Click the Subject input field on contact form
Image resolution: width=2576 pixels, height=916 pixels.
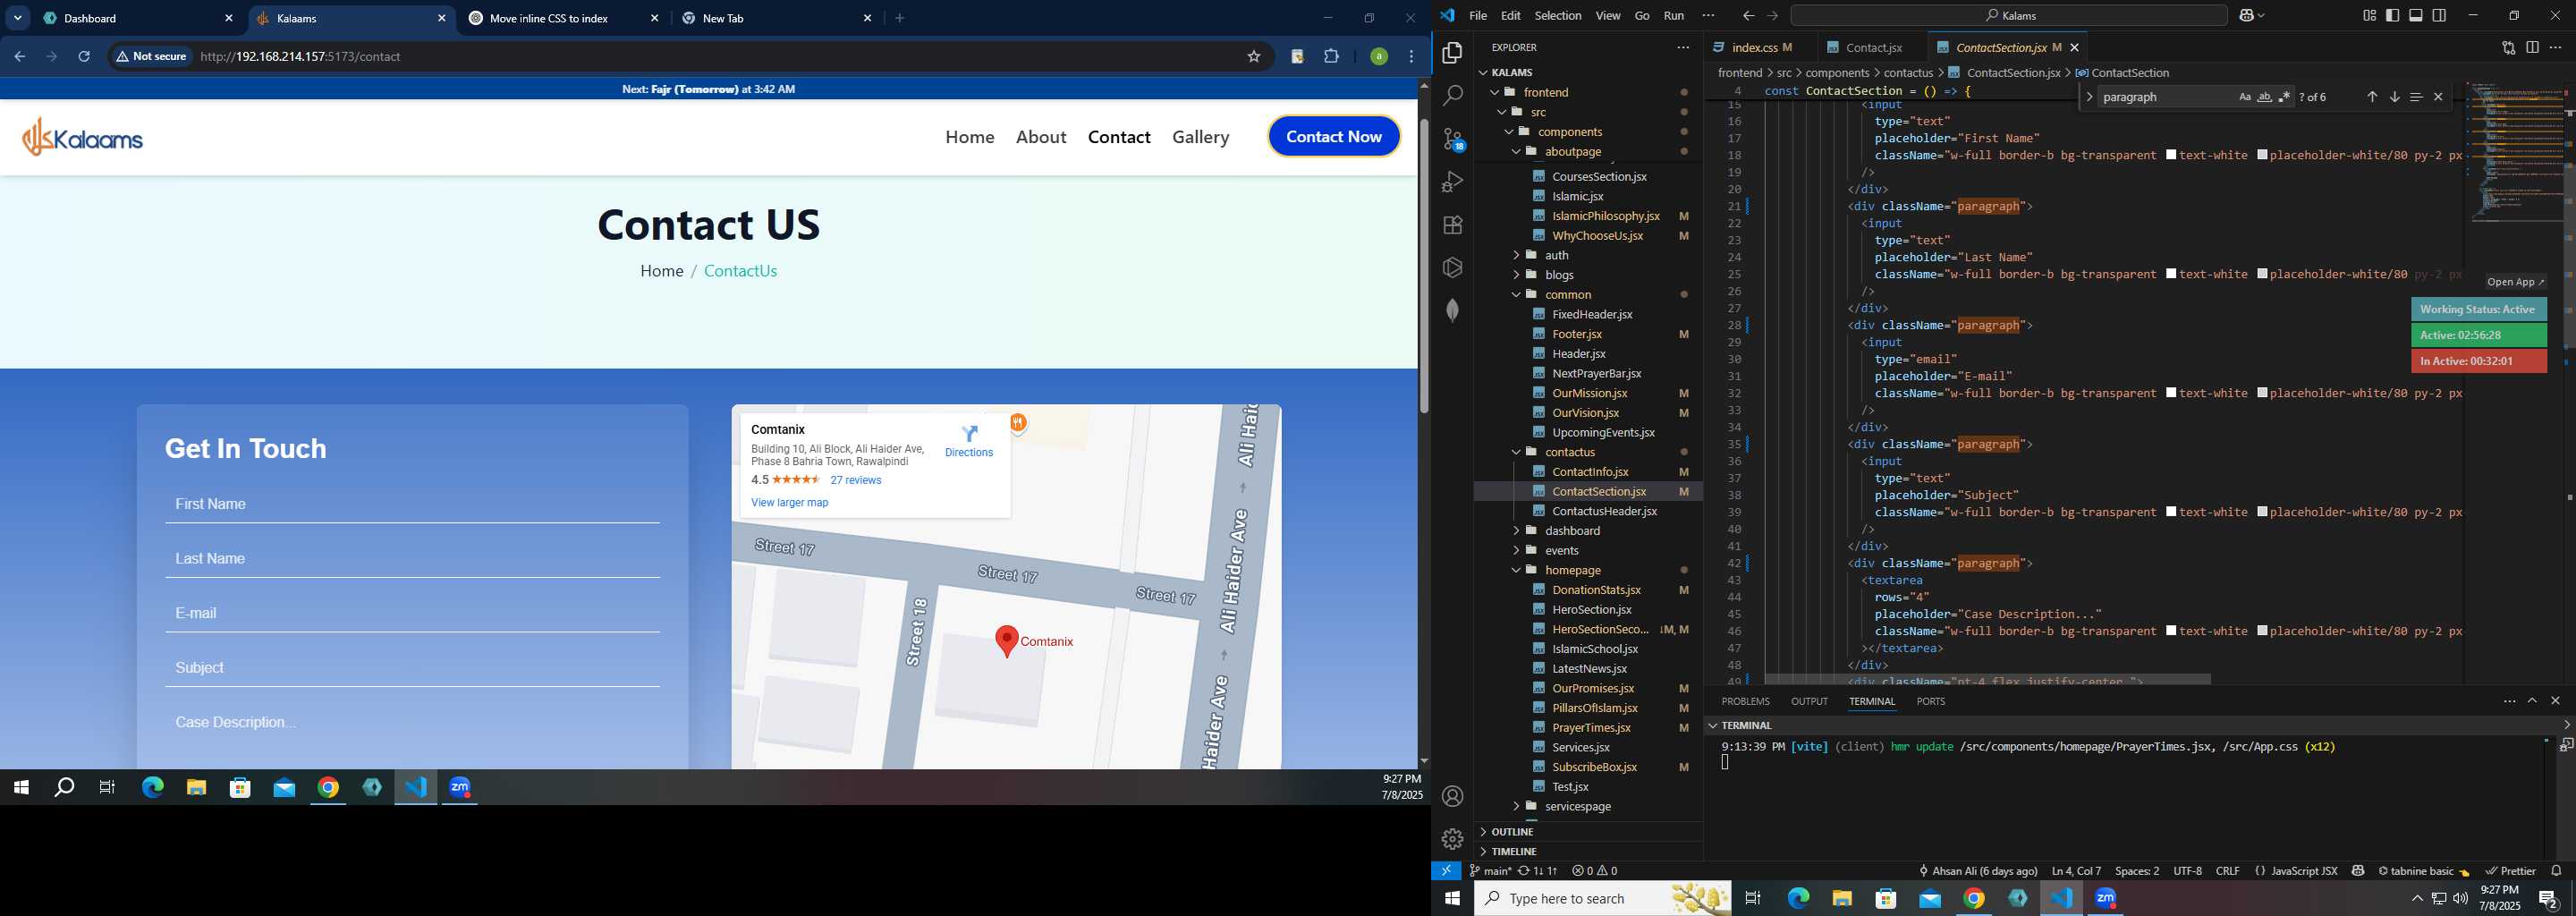[x=412, y=668]
